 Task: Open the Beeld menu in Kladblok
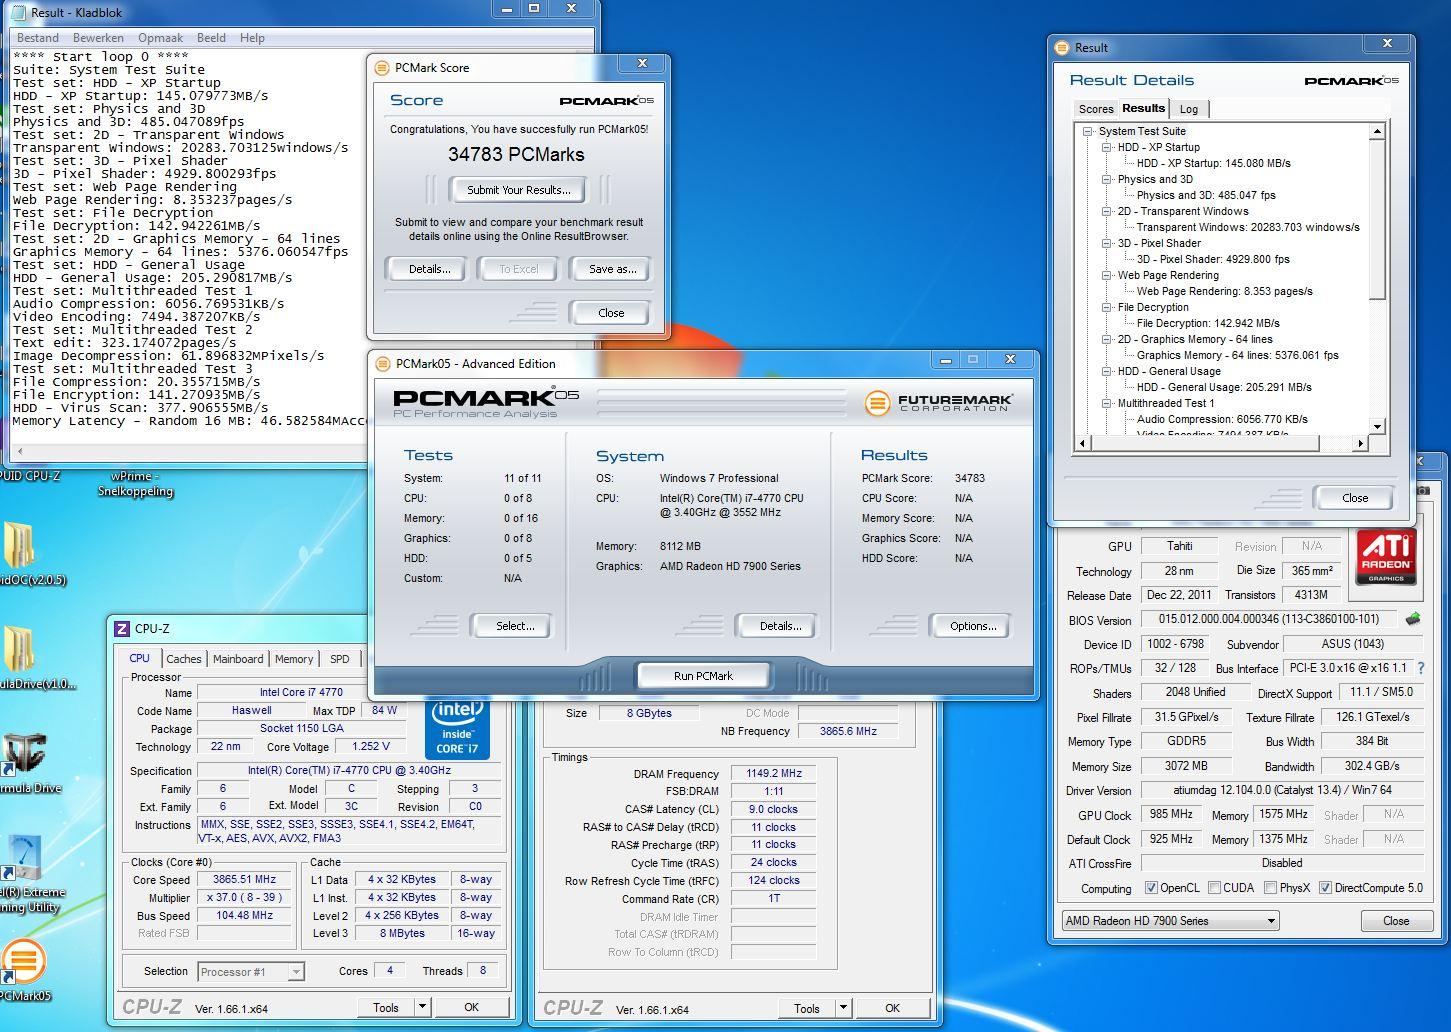click(x=211, y=38)
